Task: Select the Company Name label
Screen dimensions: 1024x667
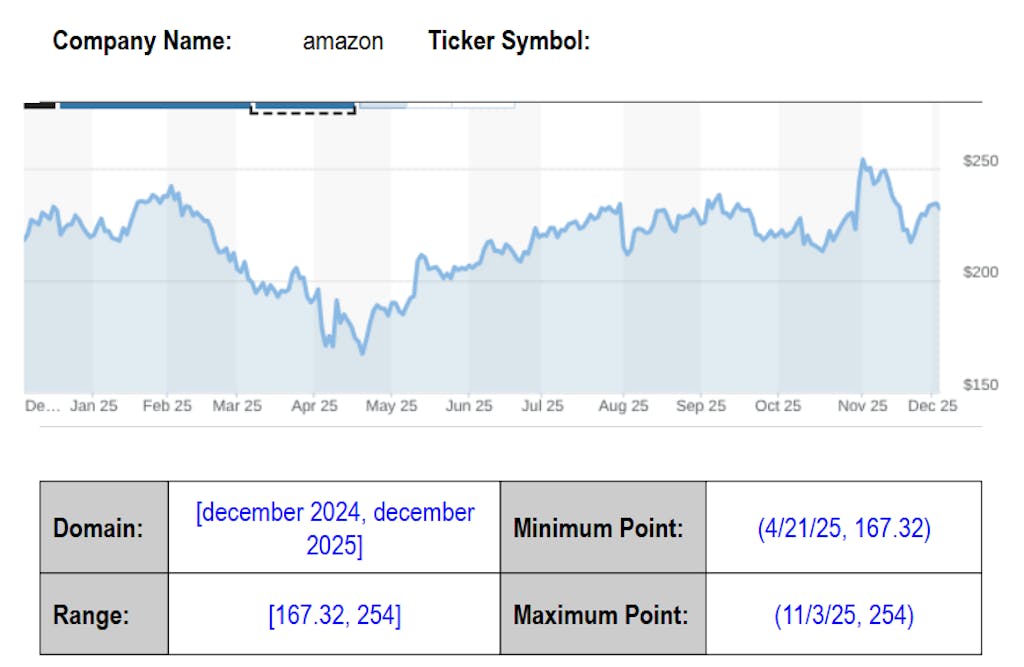Action: pyautogui.click(x=142, y=42)
